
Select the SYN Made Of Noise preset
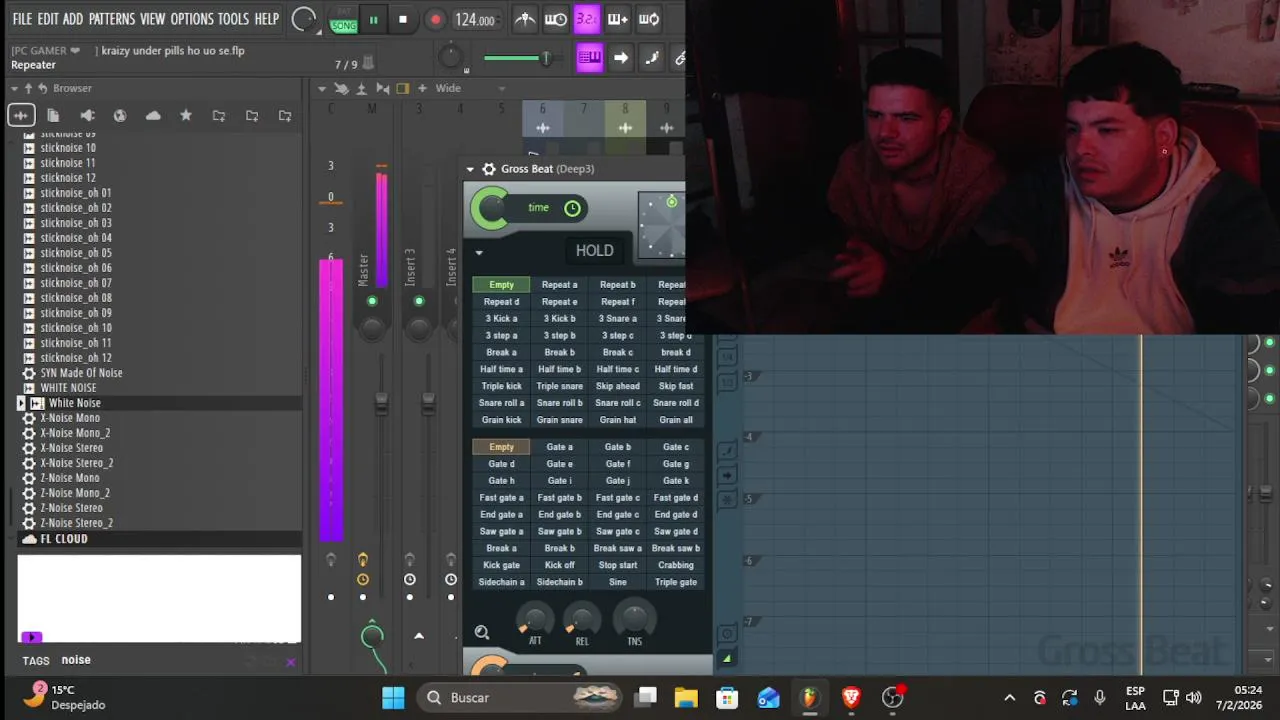coord(81,373)
